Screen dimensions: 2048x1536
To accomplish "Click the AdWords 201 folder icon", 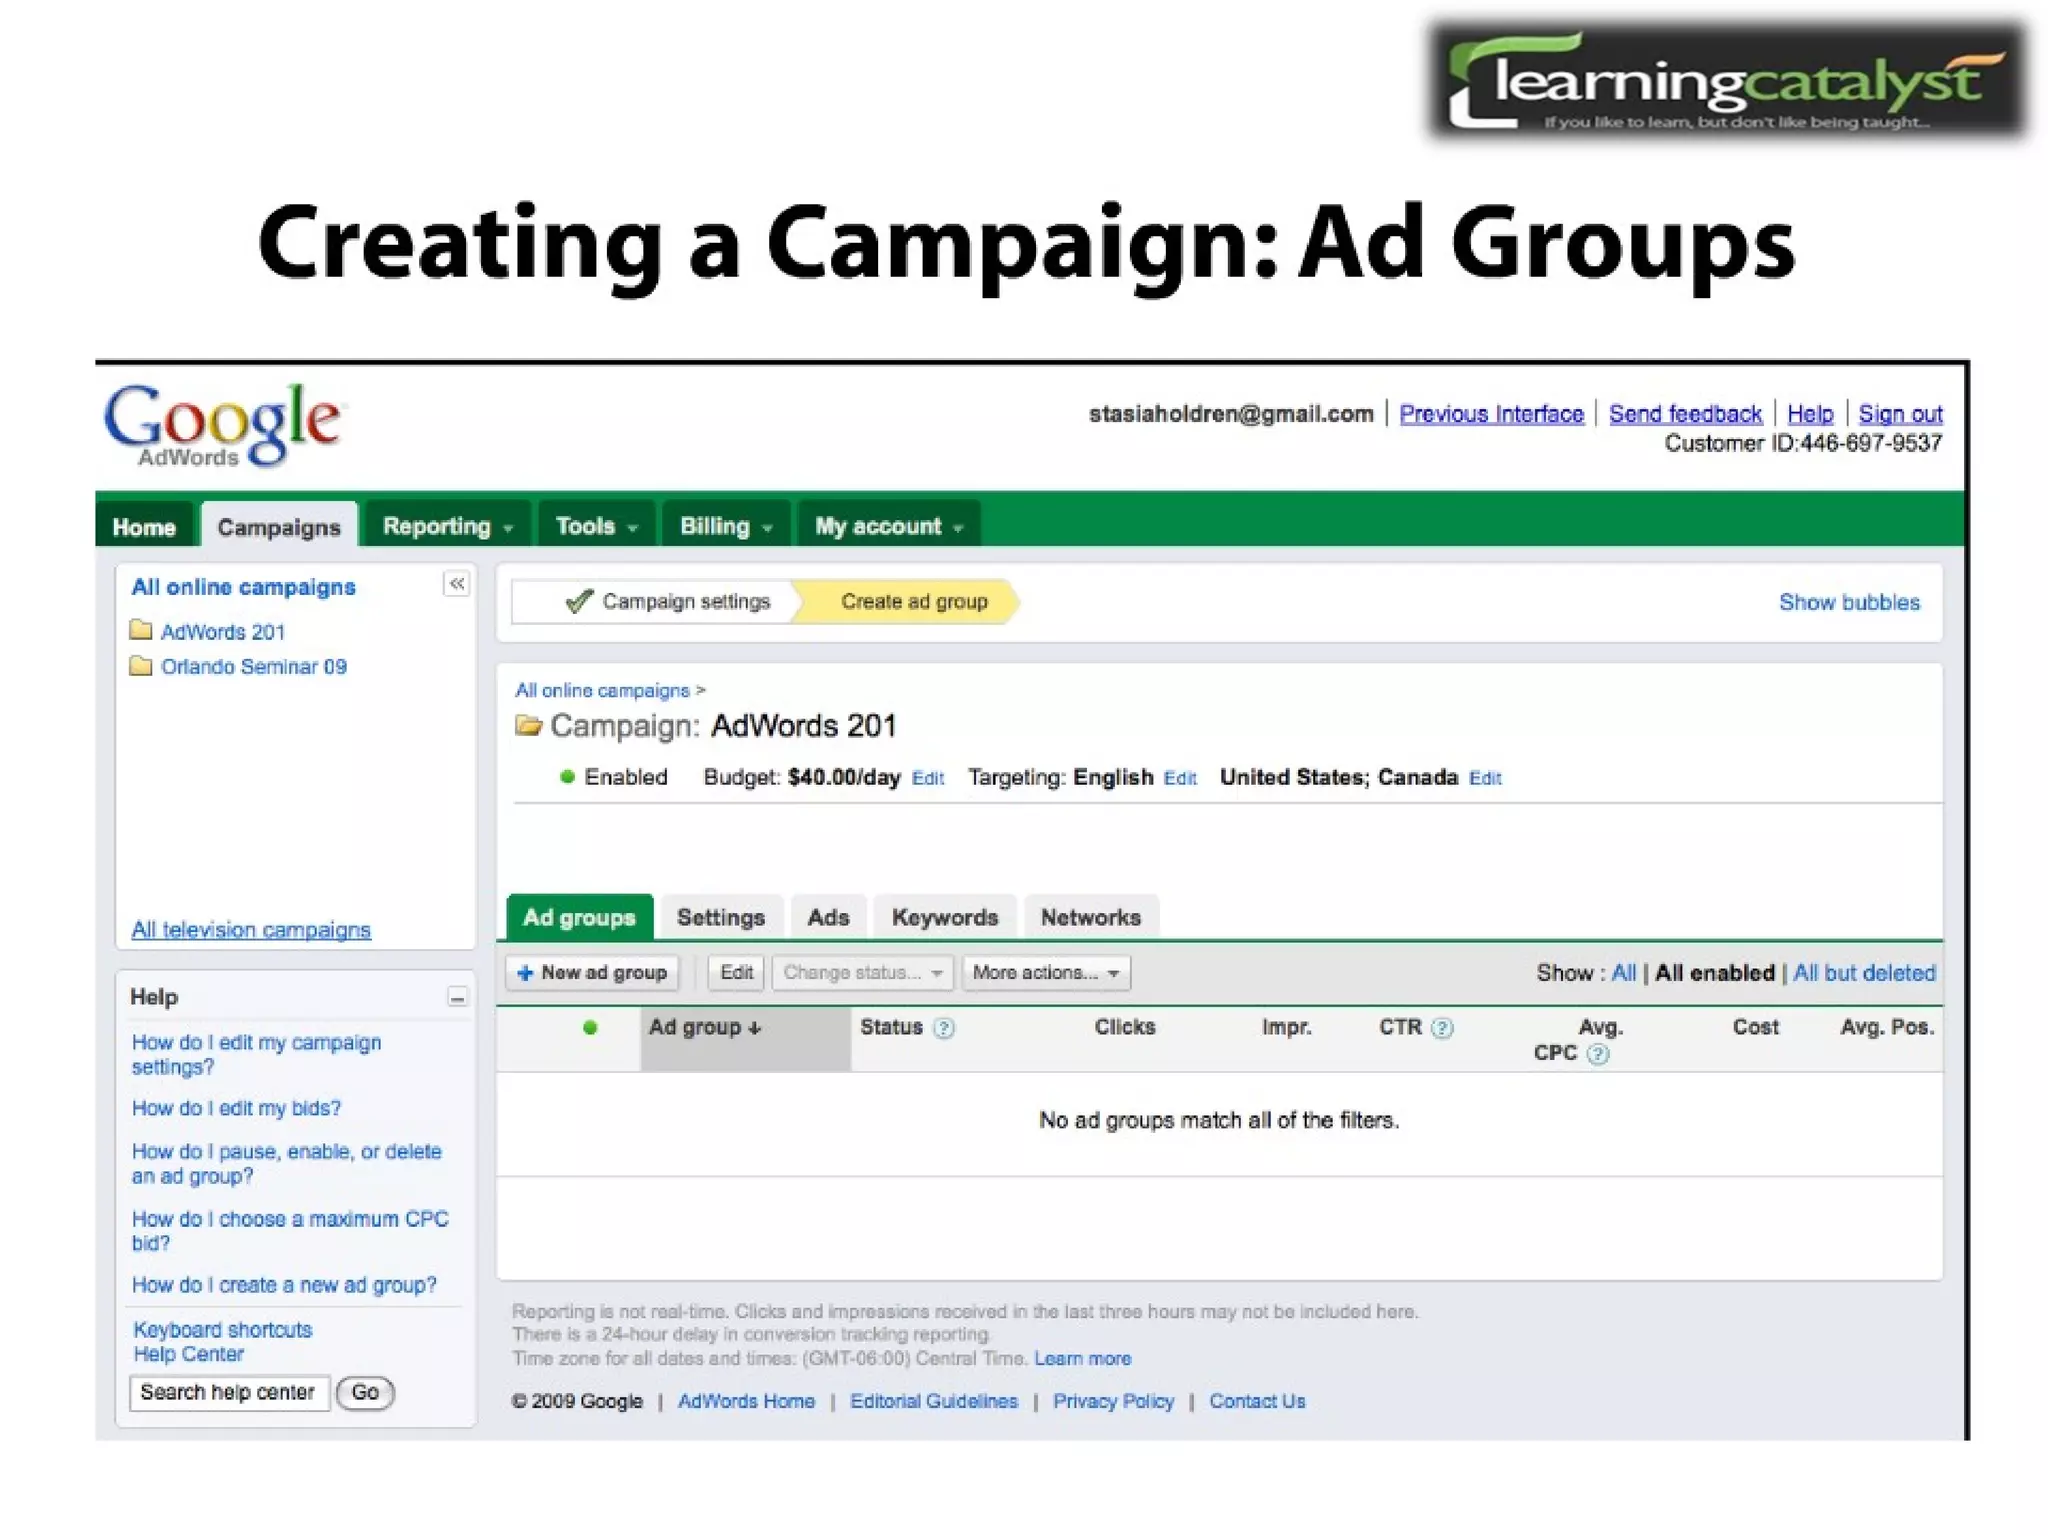I will pyautogui.click(x=141, y=631).
